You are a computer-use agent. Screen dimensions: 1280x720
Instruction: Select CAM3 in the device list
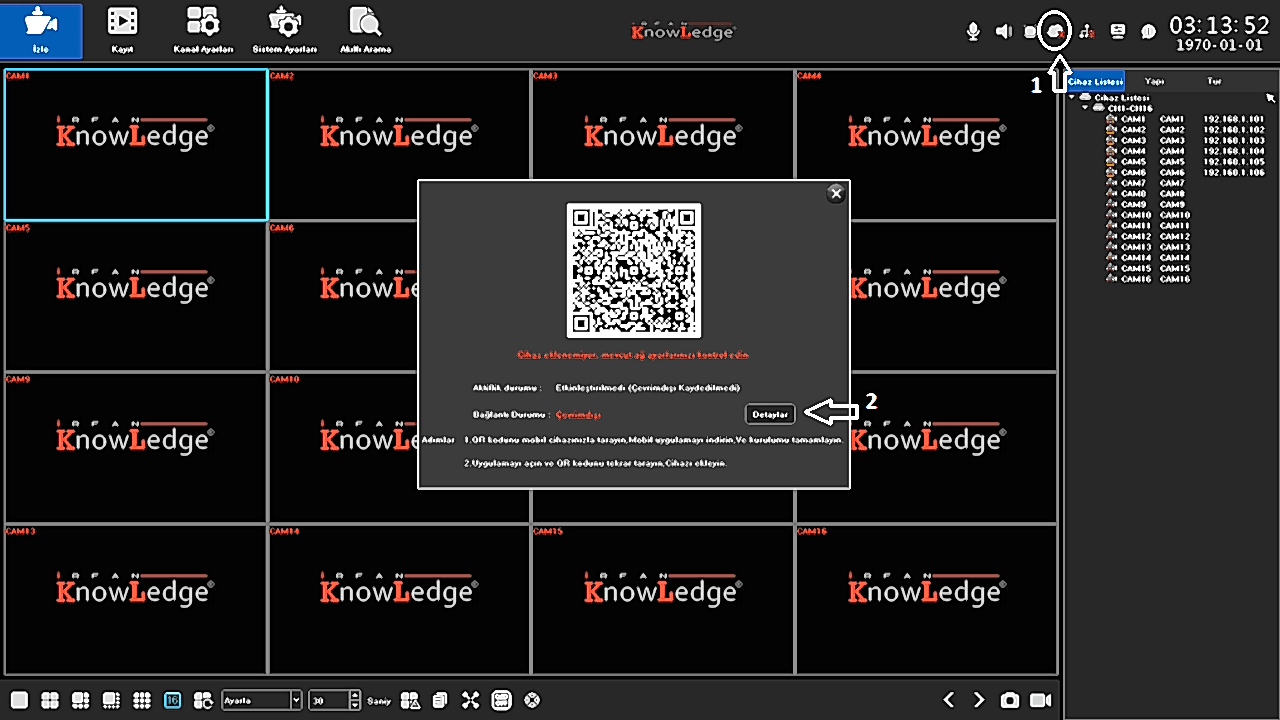1133,140
